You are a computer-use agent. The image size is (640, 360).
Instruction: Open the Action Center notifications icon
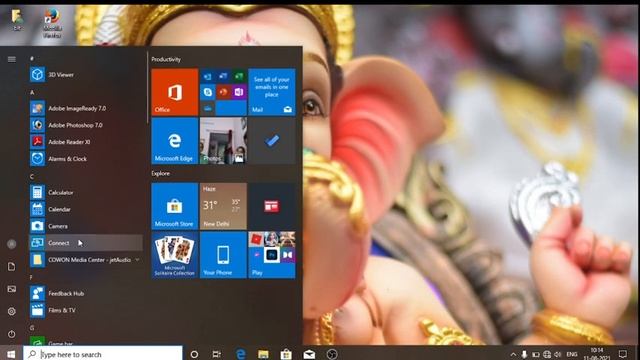pos(623,354)
